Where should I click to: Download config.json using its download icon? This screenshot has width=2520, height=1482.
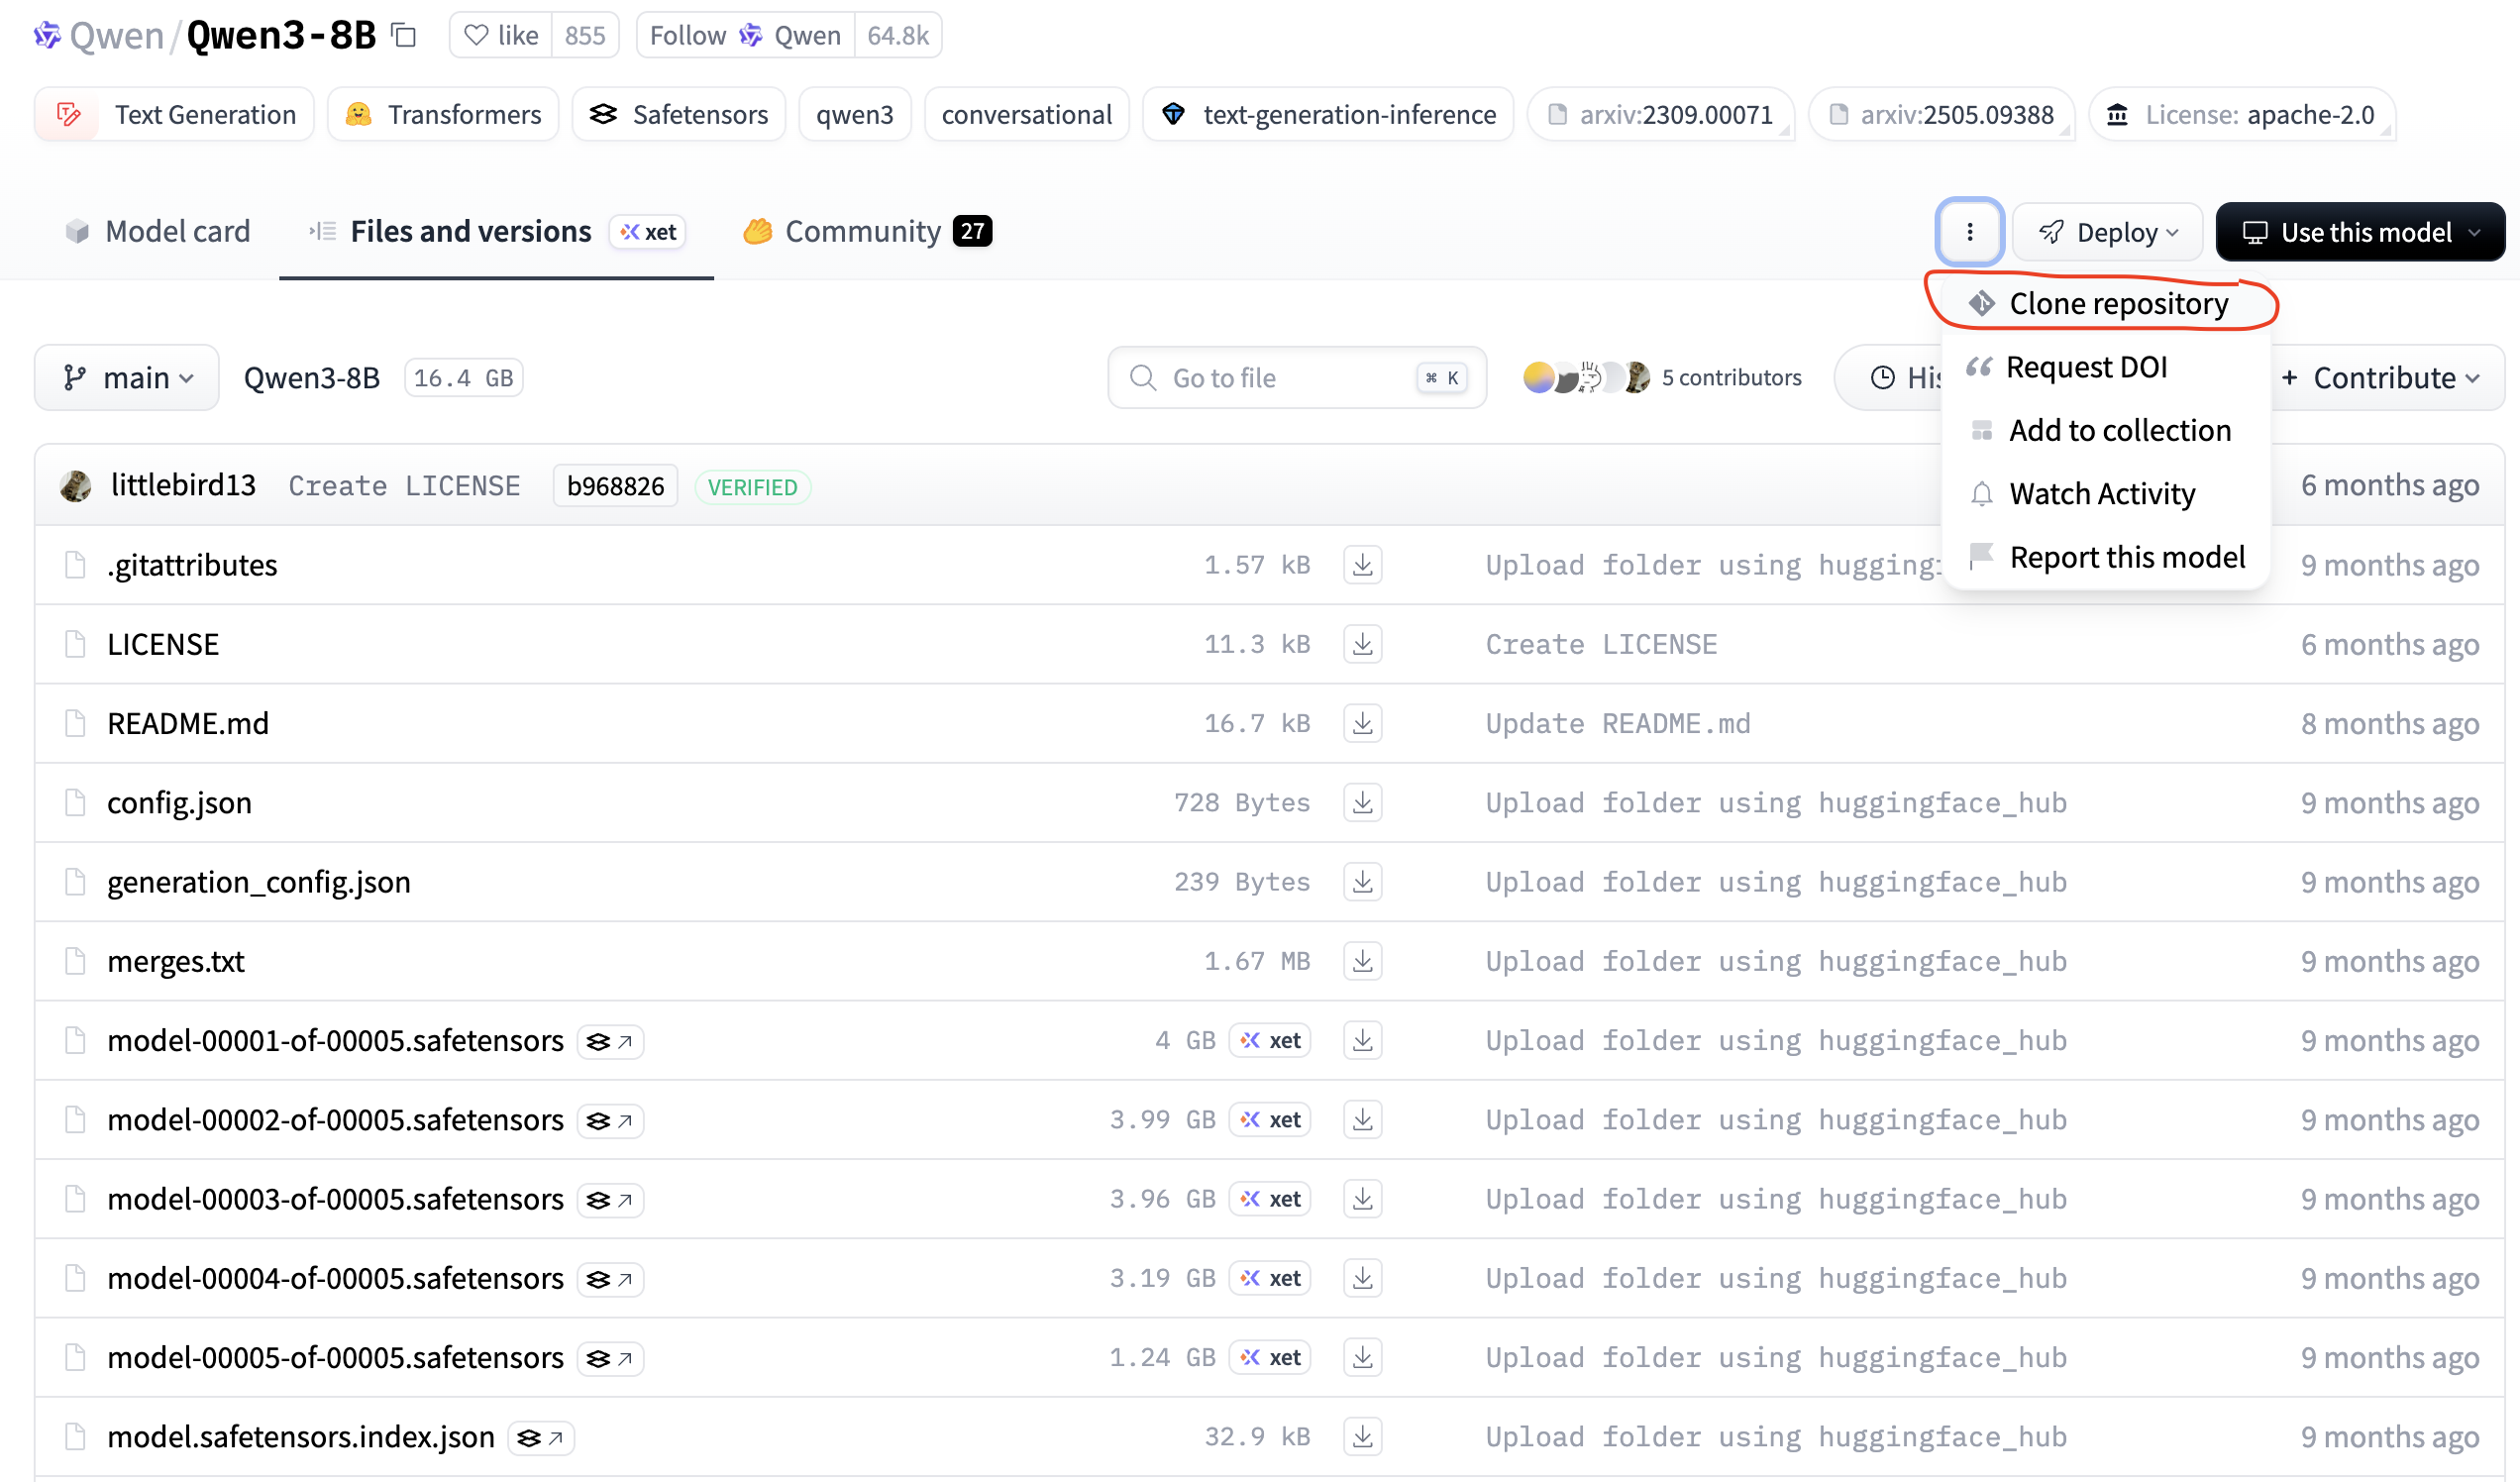(x=1362, y=803)
